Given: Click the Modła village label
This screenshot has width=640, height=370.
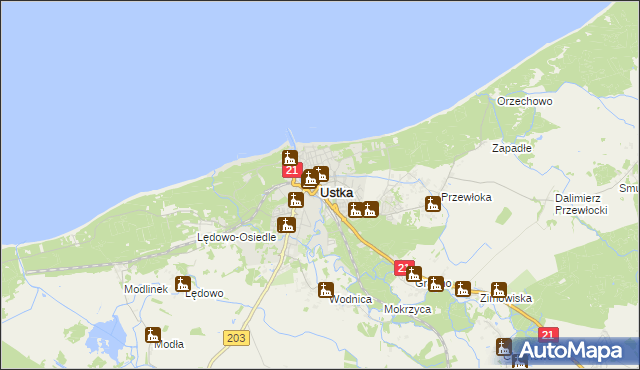Looking at the screenshot, I should tap(169, 344).
